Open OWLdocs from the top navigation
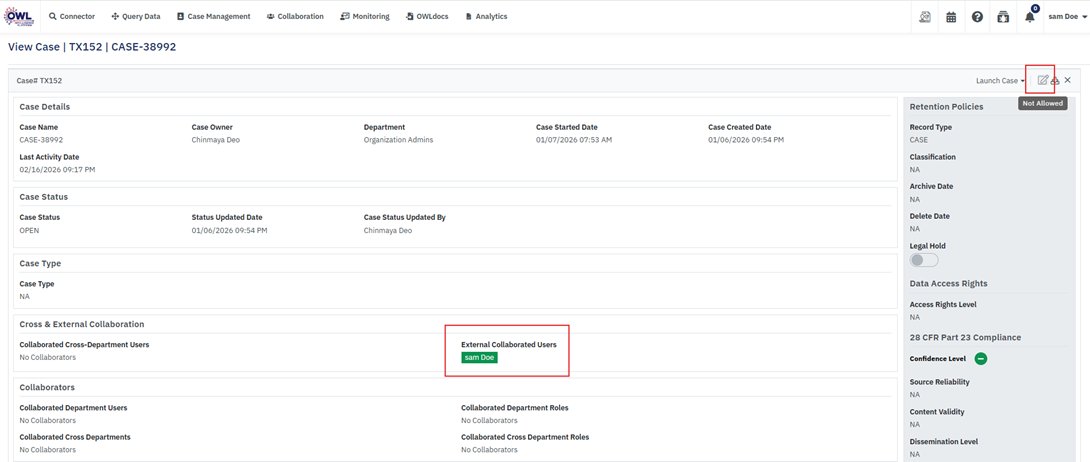 pos(427,17)
